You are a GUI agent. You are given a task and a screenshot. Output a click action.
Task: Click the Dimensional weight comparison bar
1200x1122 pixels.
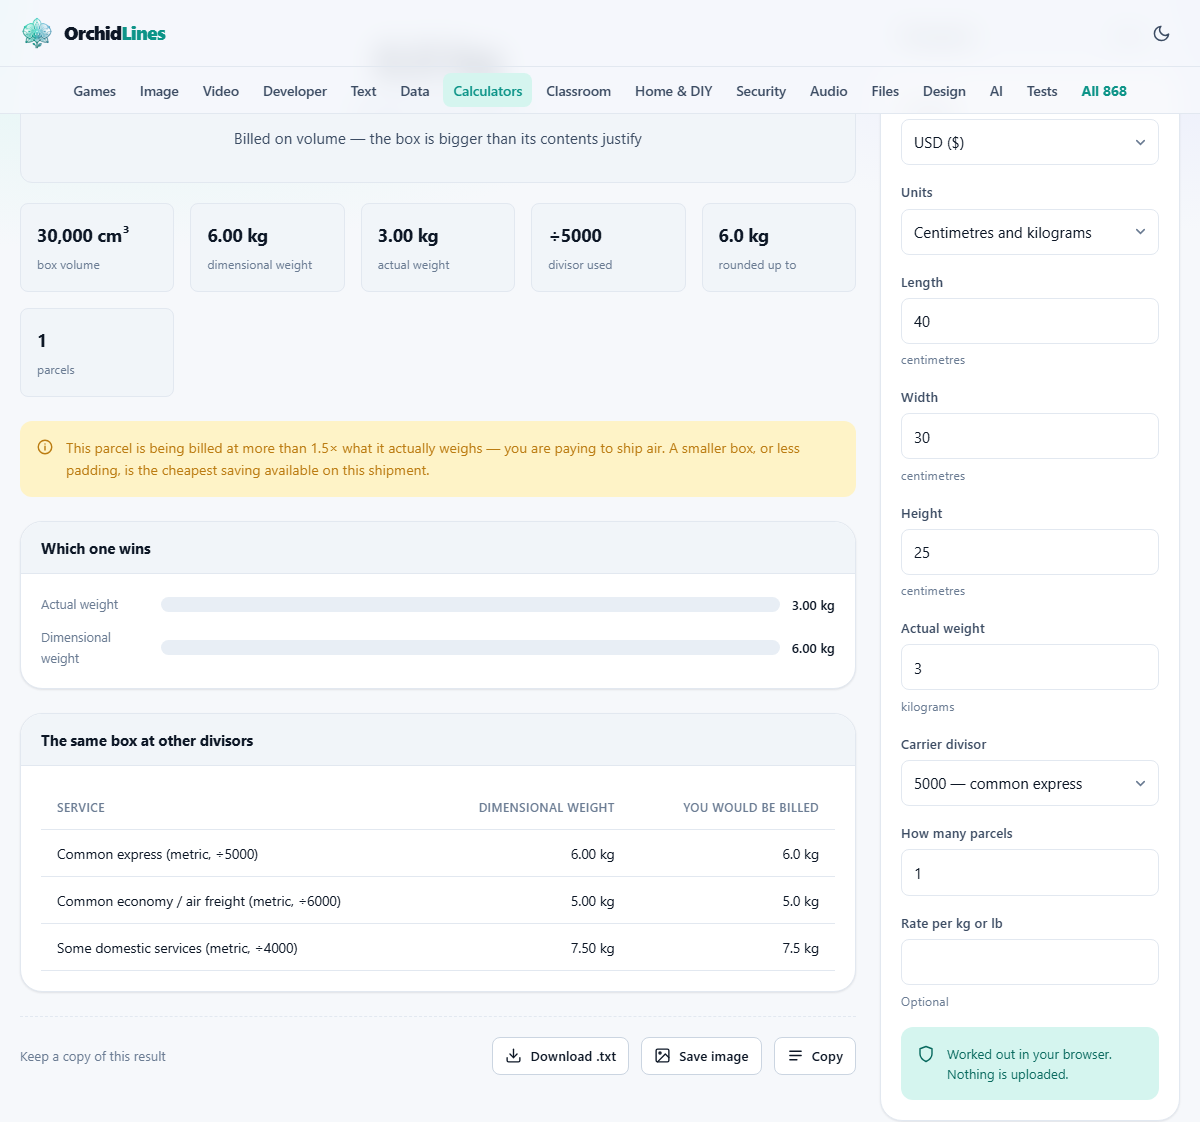pos(470,648)
